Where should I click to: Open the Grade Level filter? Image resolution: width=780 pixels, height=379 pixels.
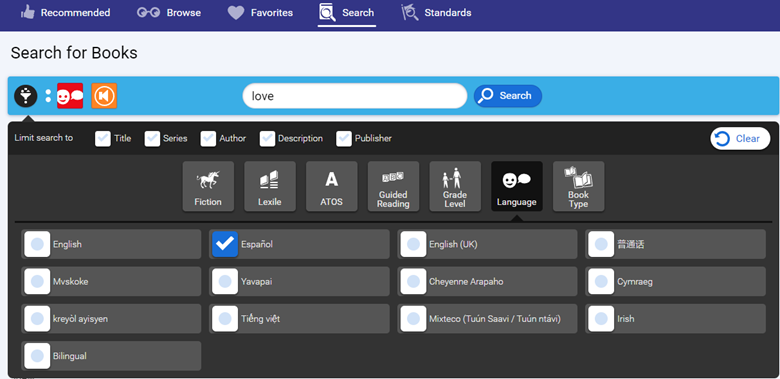(x=455, y=187)
